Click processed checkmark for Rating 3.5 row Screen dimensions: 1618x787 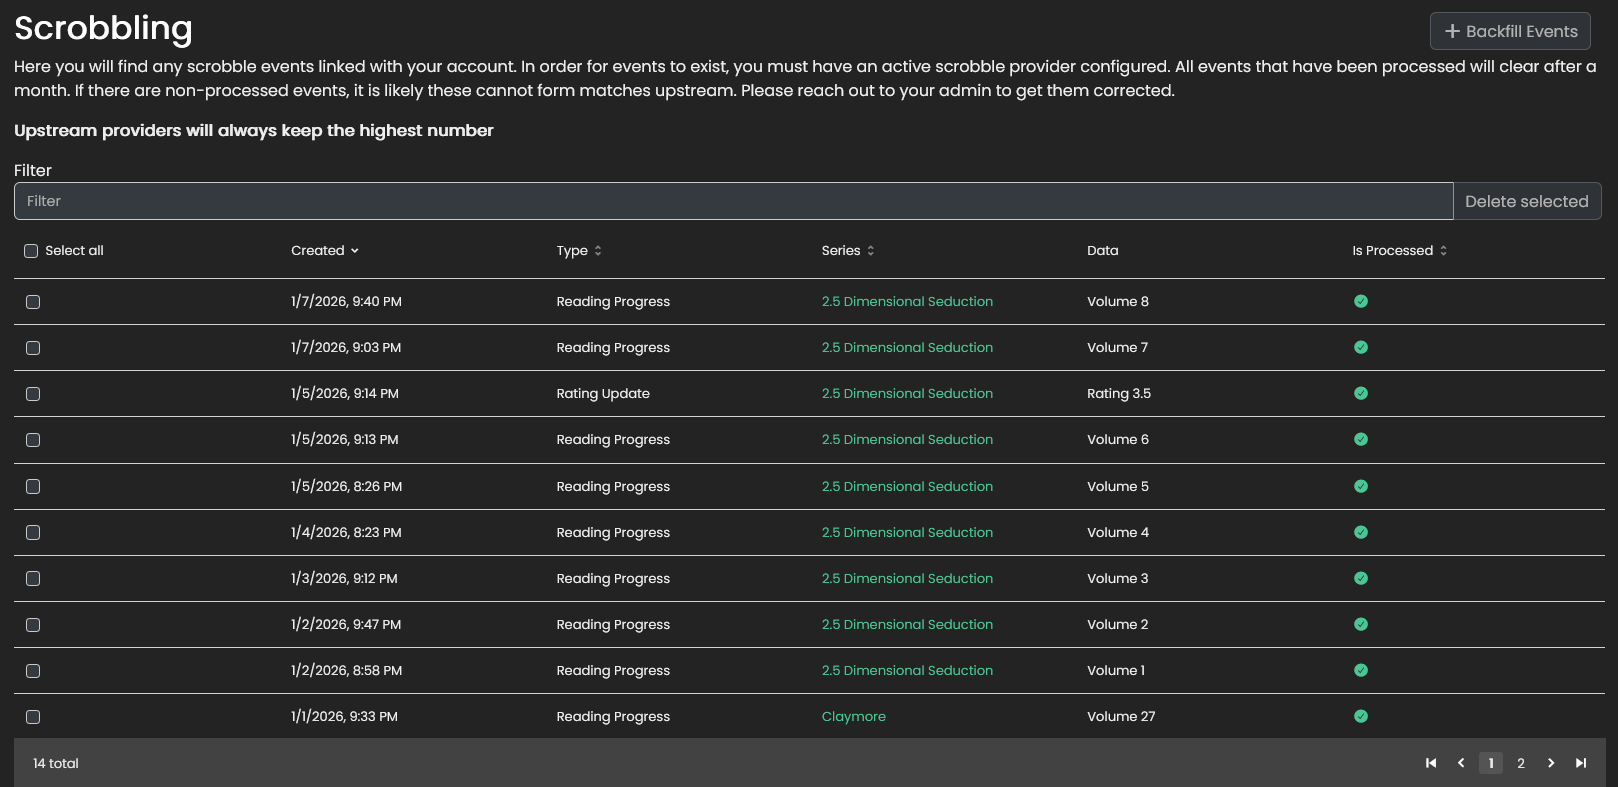(1361, 393)
